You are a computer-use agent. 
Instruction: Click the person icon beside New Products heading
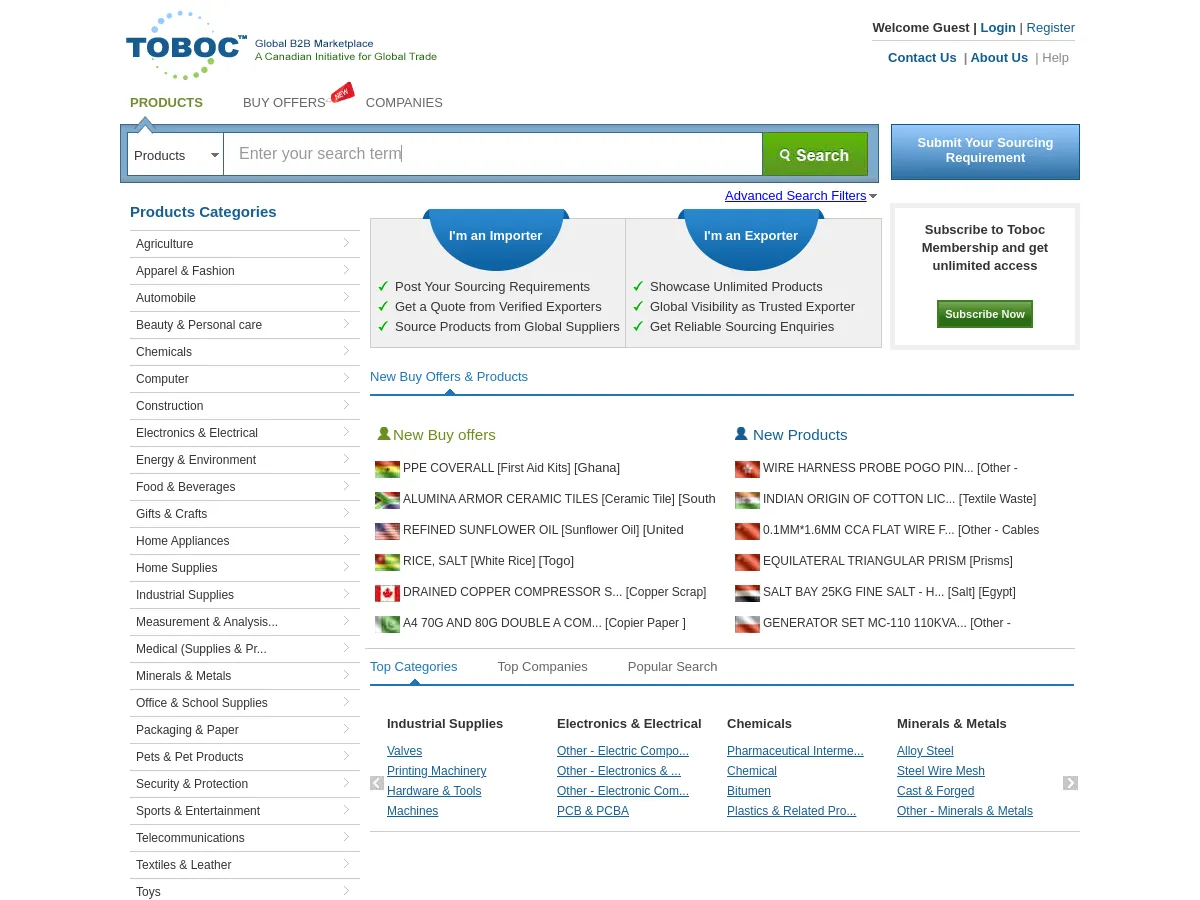coord(741,432)
